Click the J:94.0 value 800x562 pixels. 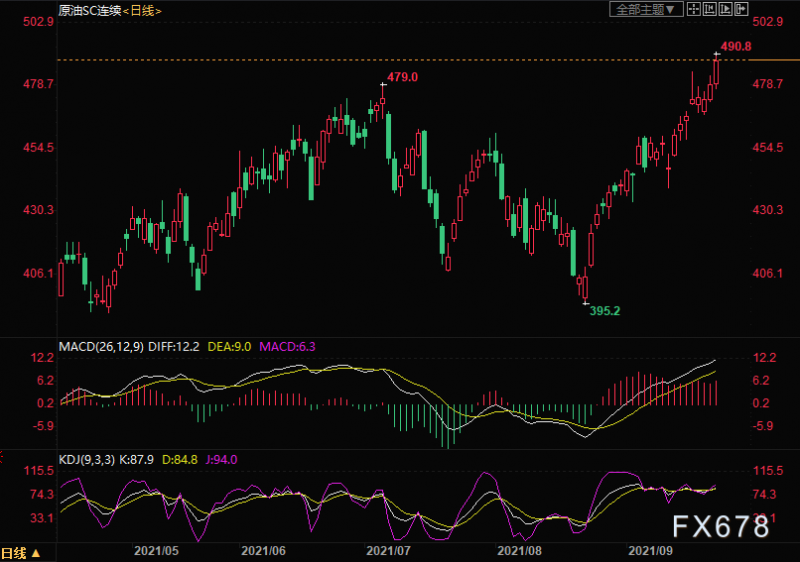(221, 459)
